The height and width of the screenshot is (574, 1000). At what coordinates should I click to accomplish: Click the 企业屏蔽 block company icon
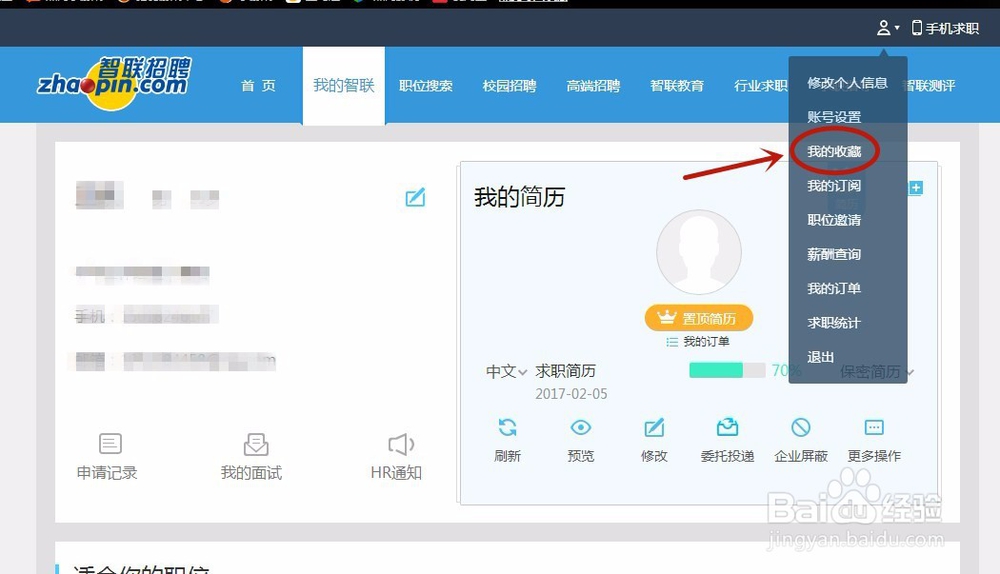[801, 427]
